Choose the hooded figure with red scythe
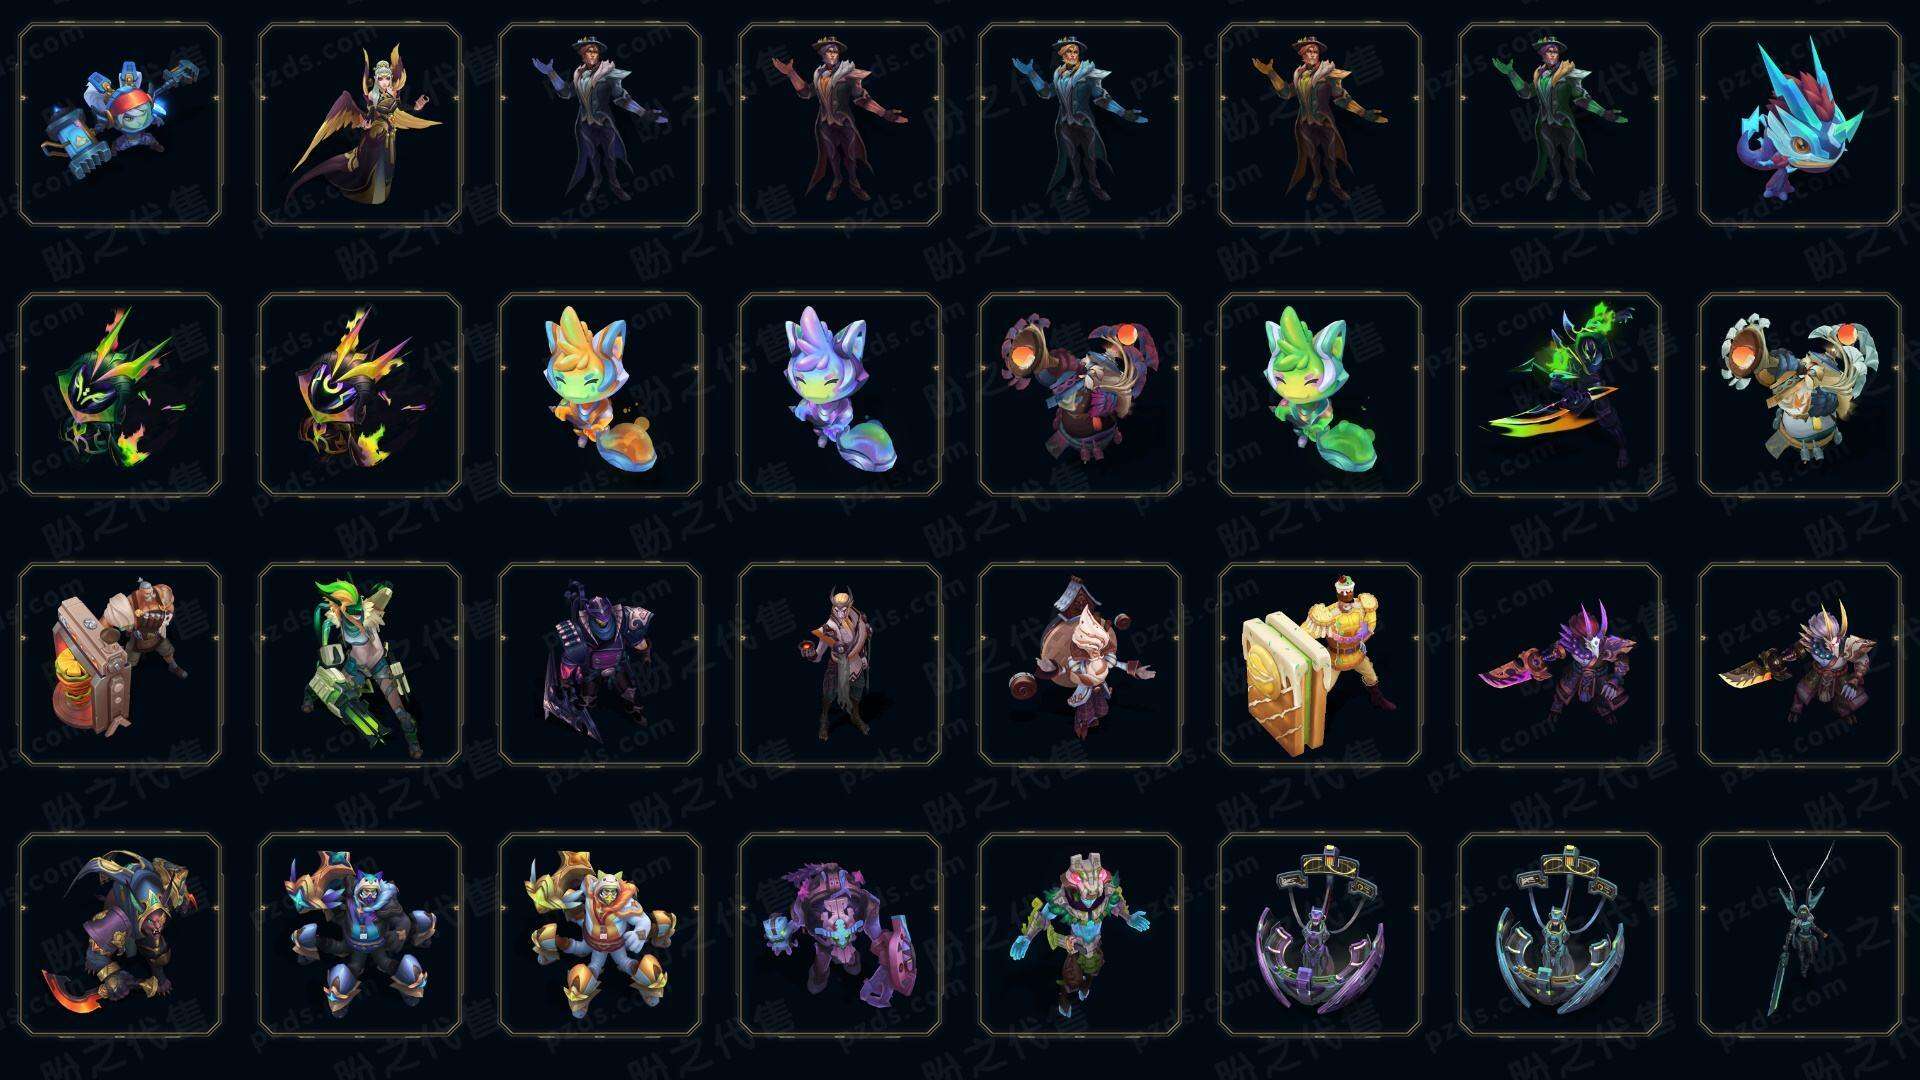1920x1080 pixels. (x=120, y=934)
